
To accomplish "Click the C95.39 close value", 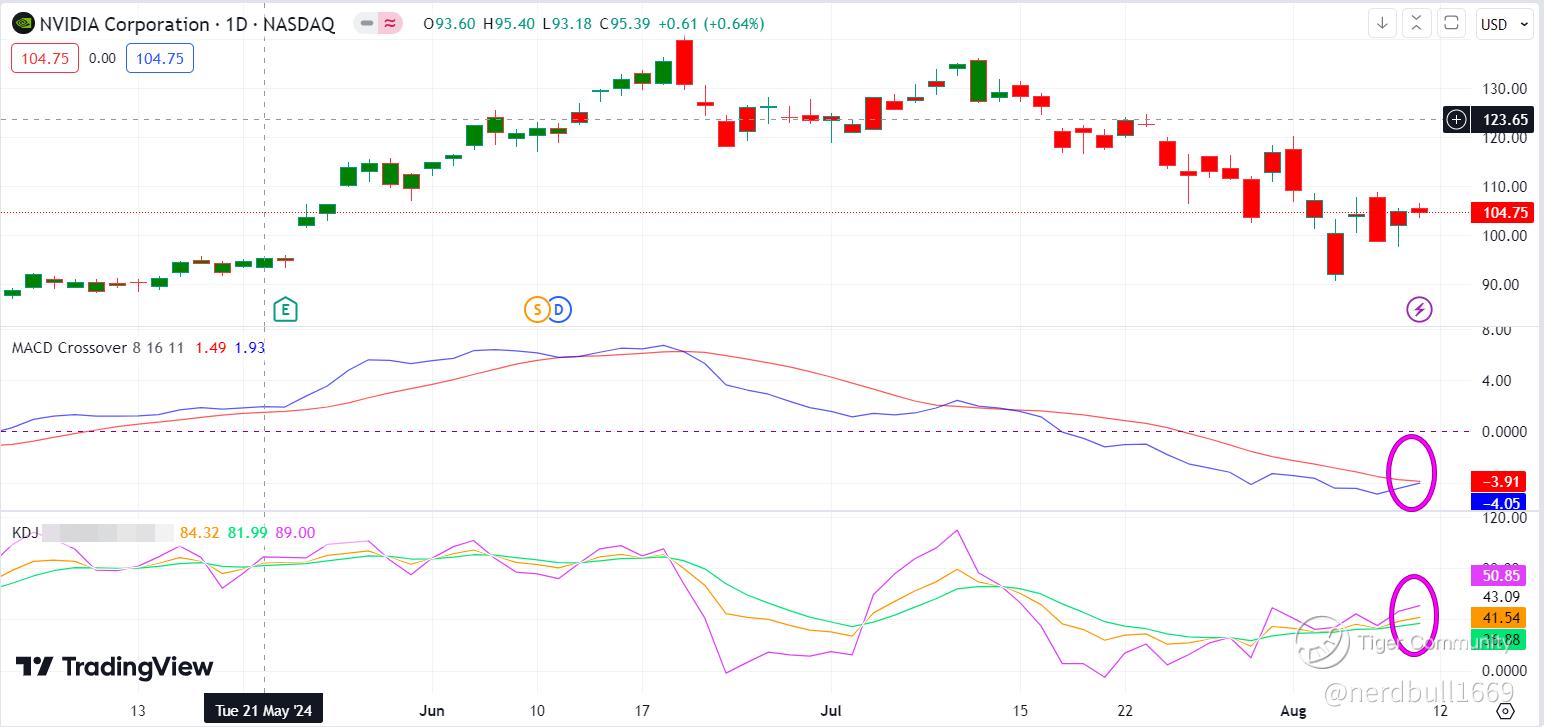I will click(x=626, y=24).
